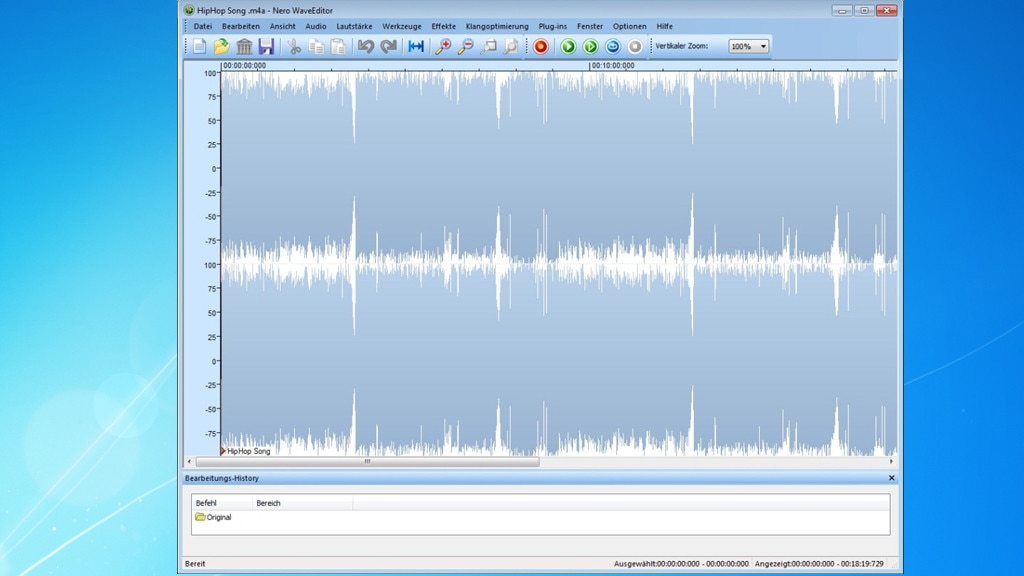Viewport: 1024px width, 576px height.
Task: Copy the waveform selection
Action: click(317, 46)
